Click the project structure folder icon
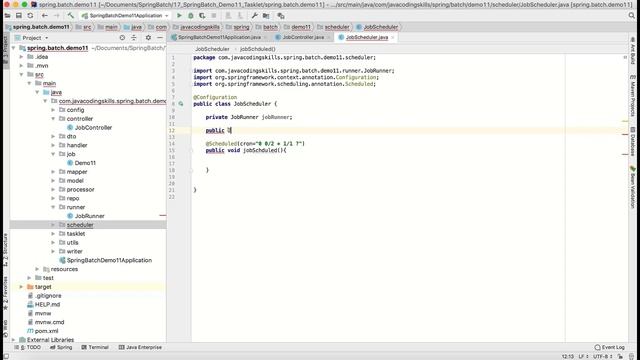The width and height of the screenshot is (640, 360). [x=266, y=16]
